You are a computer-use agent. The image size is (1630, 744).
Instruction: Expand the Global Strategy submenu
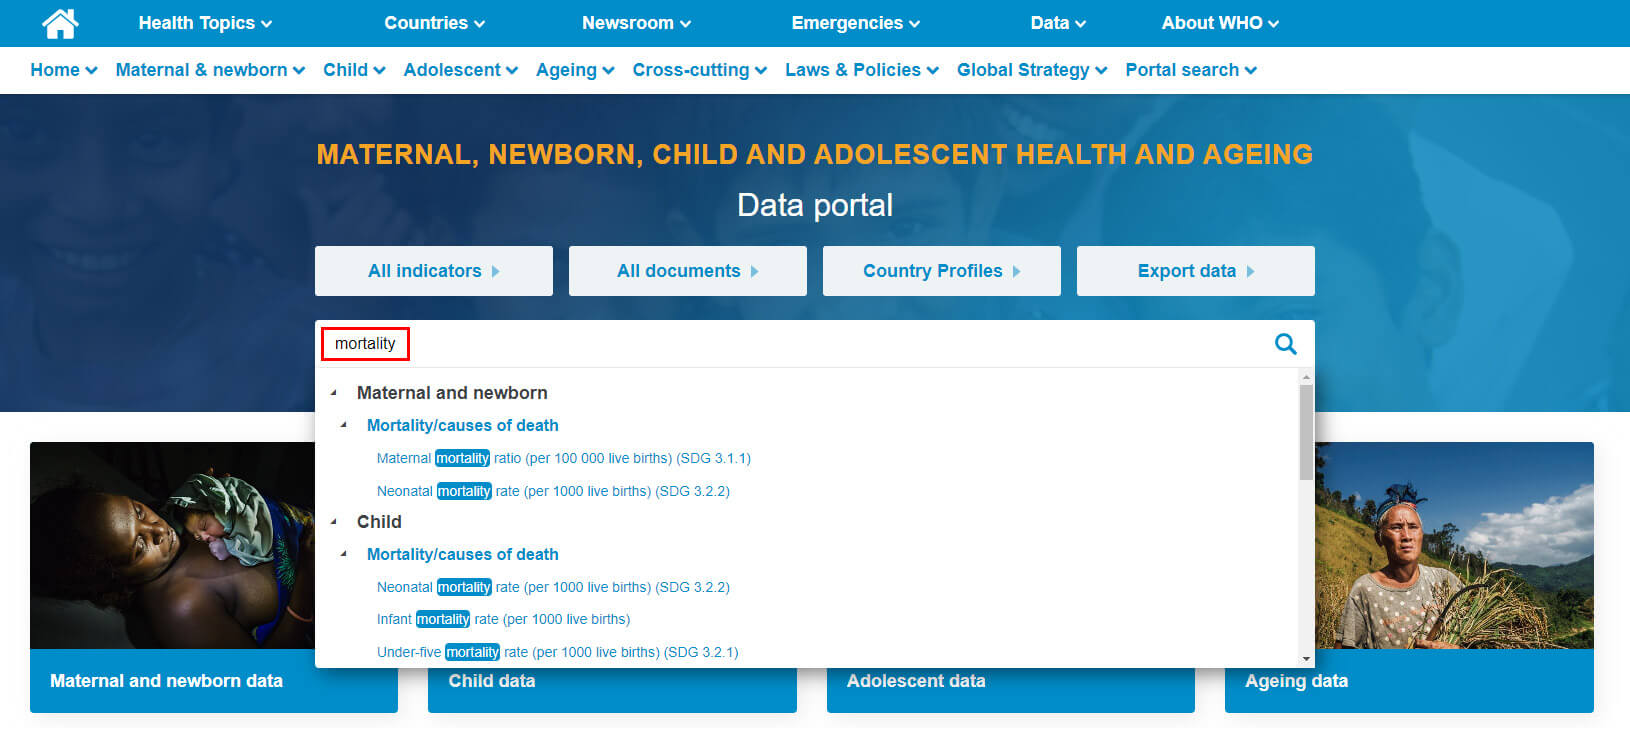(1032, 70)
